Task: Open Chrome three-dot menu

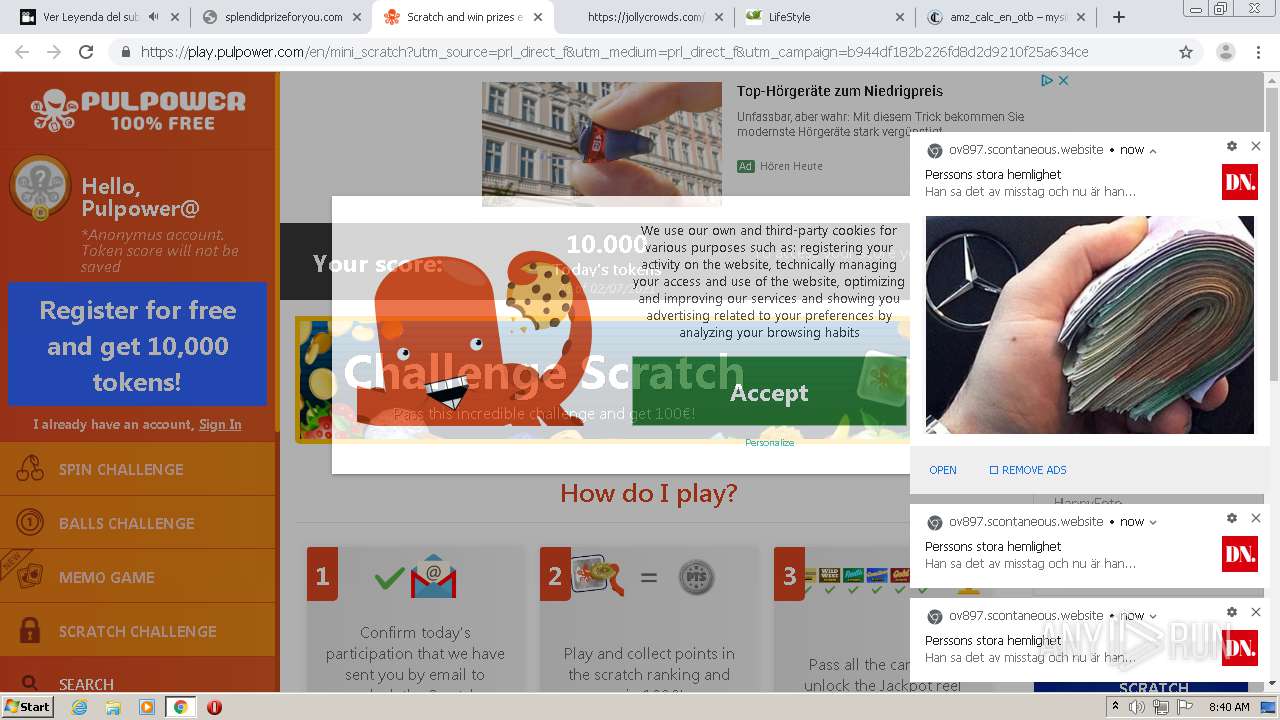Action: click(x=1259, y=52)
